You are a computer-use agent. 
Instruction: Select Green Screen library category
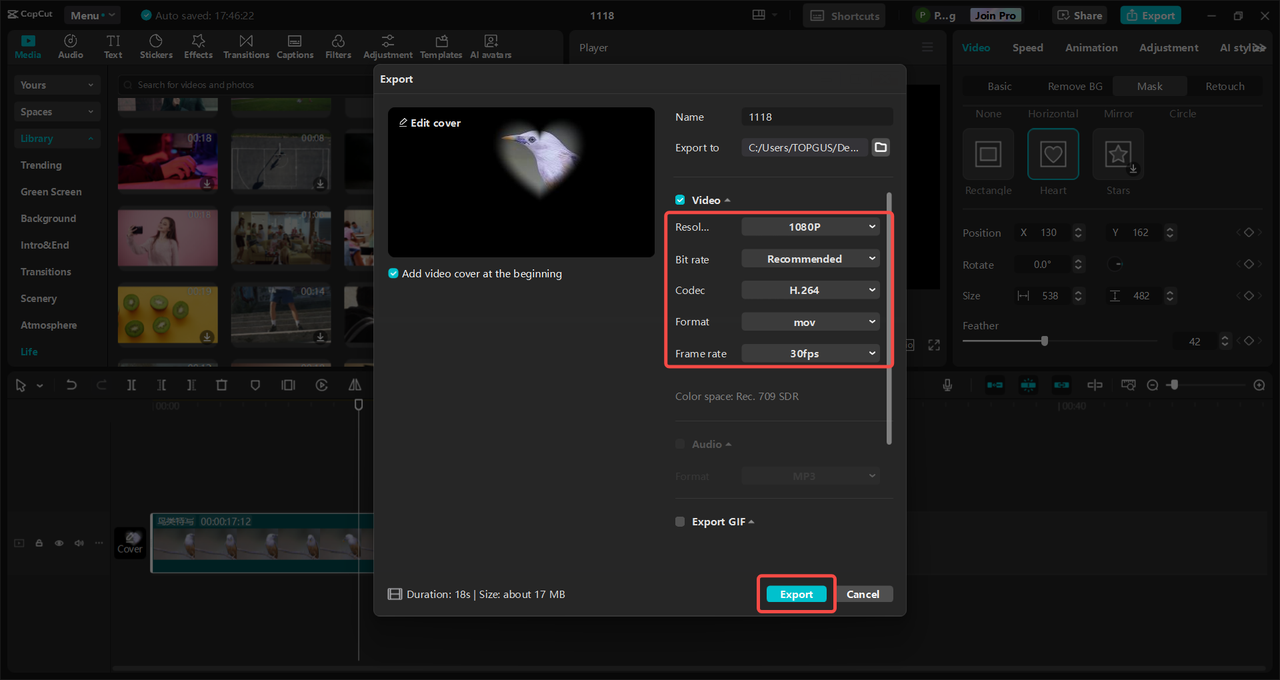click(51, 192)
